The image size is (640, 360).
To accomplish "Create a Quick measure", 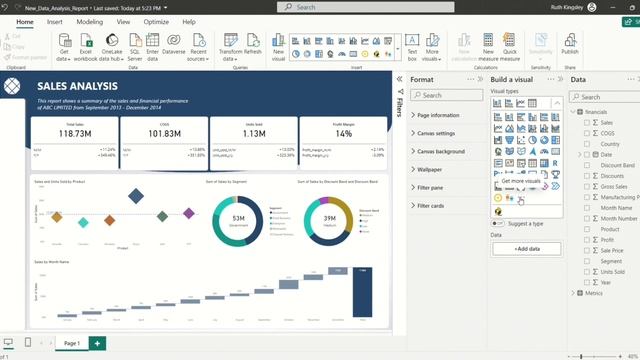I will click(510, 47).
